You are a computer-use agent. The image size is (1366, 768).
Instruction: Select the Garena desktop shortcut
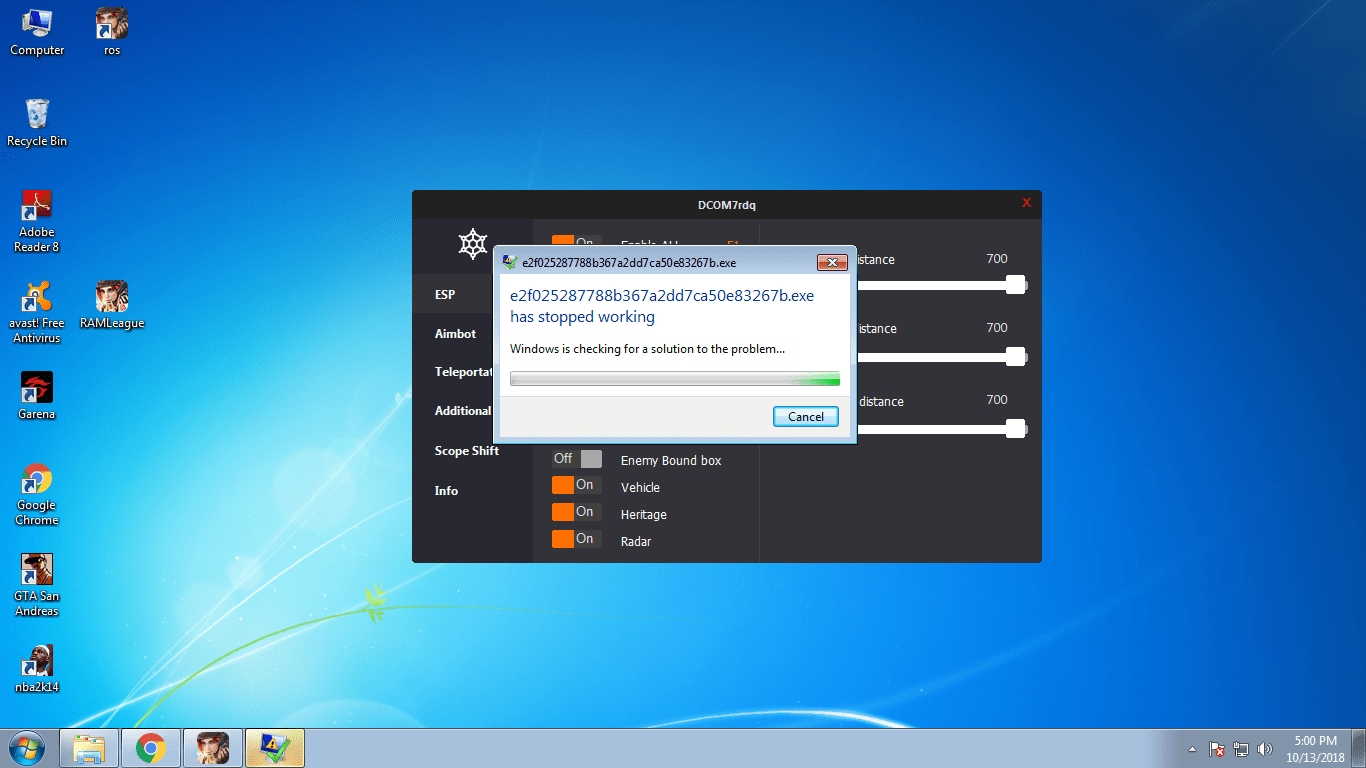(x=37, y=396)
